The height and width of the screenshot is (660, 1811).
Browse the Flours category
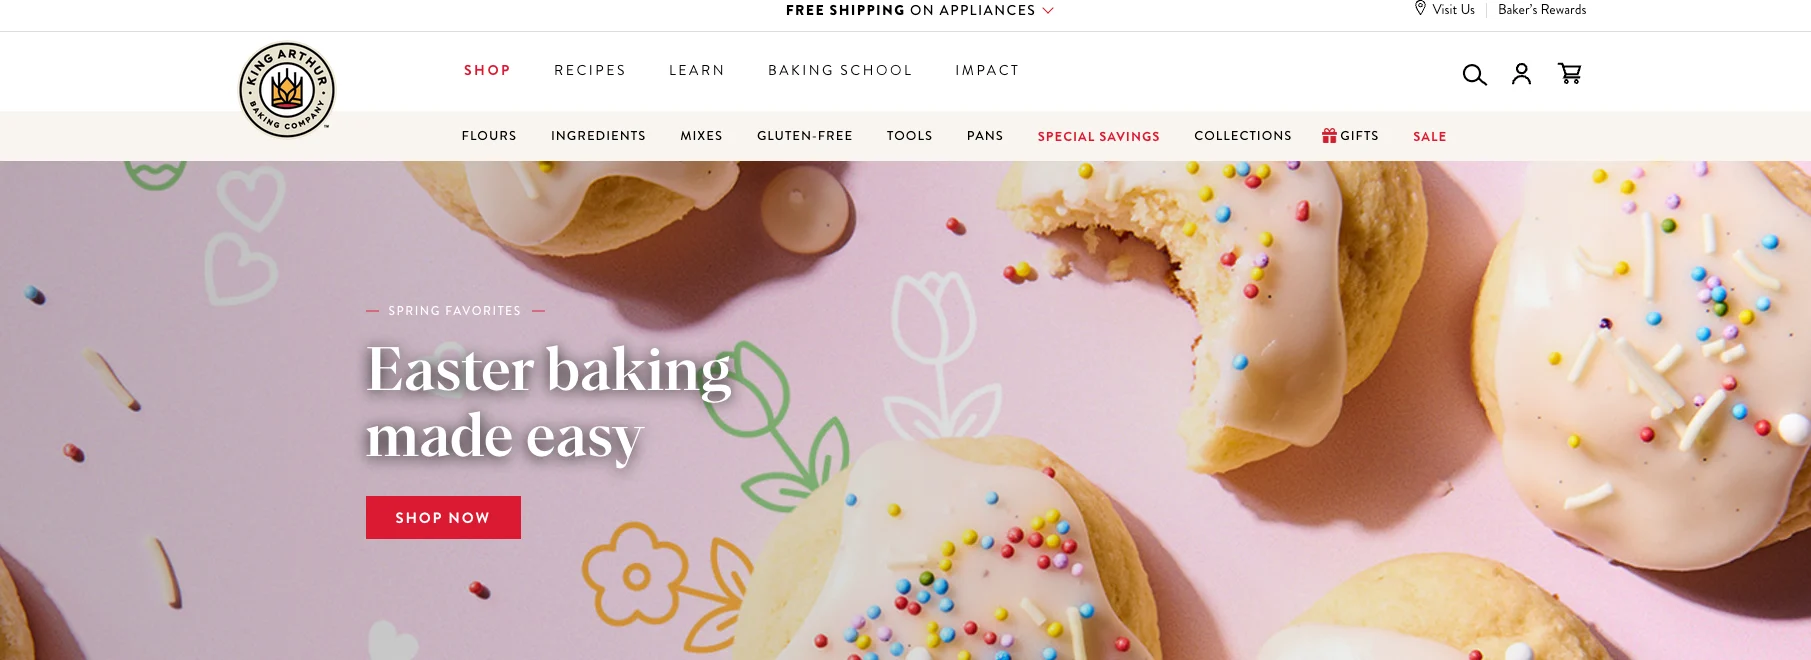point(489,136)
